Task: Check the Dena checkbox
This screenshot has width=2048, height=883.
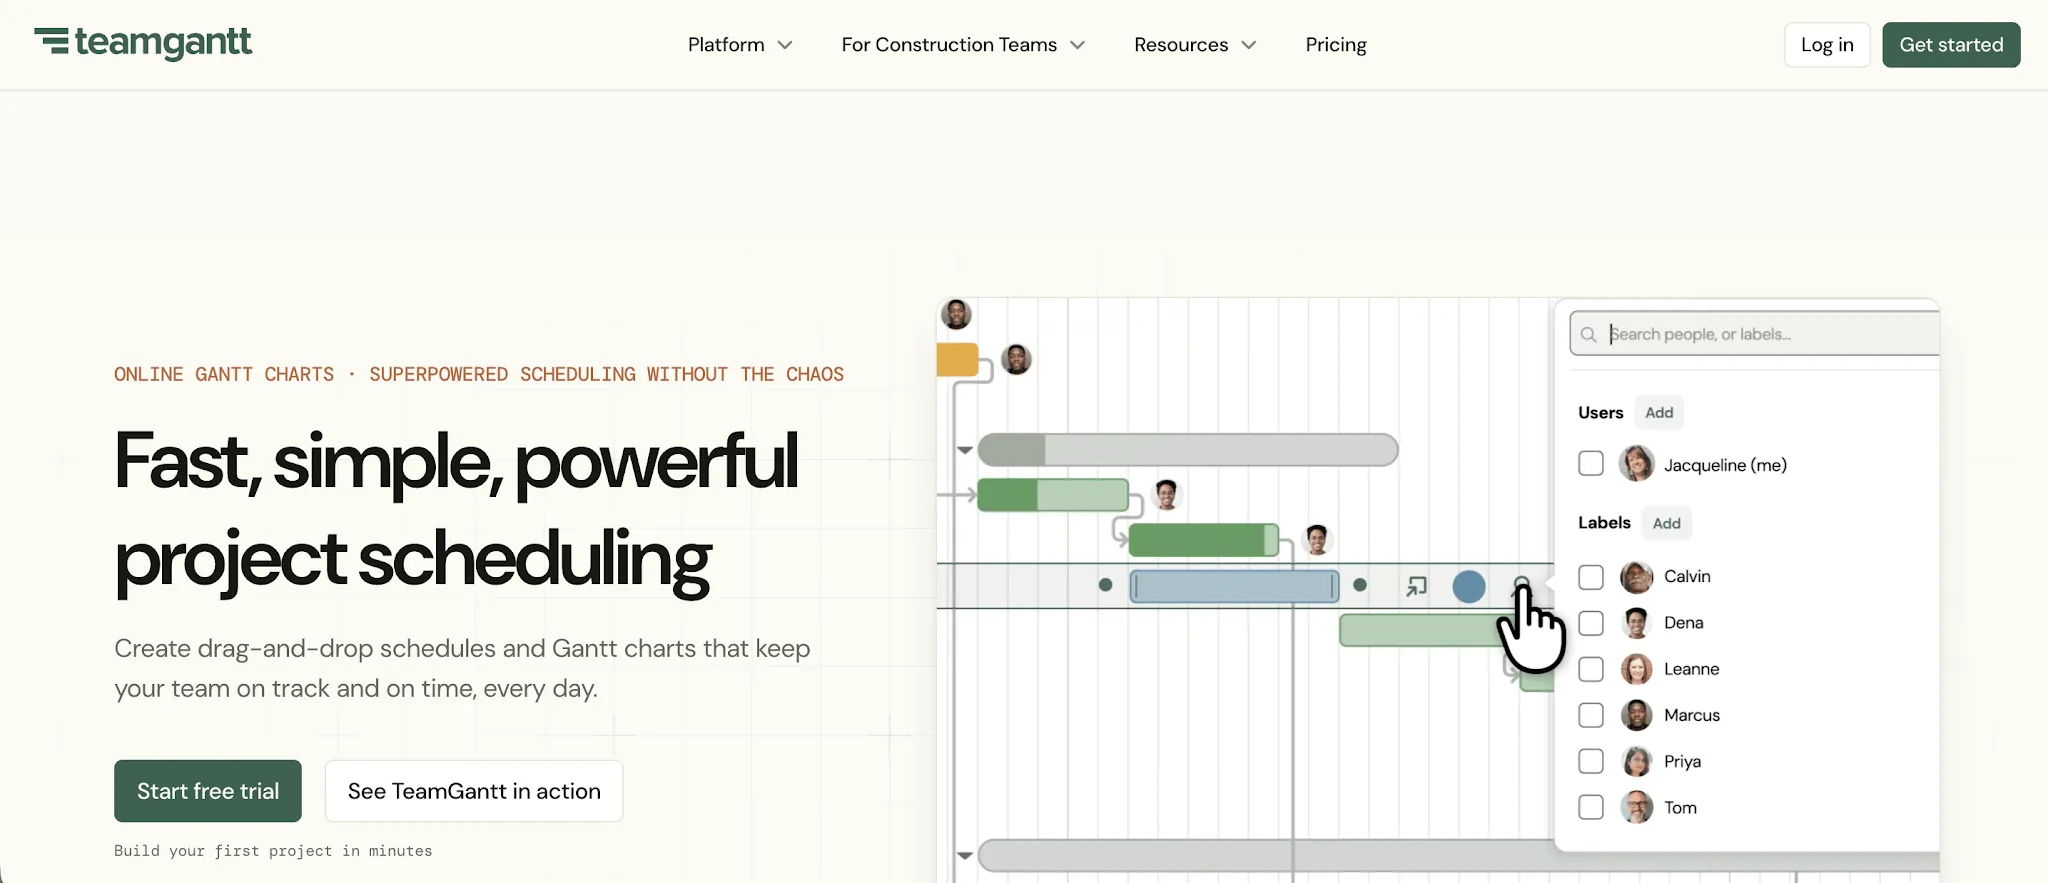Action: [x=1591, y=623]
